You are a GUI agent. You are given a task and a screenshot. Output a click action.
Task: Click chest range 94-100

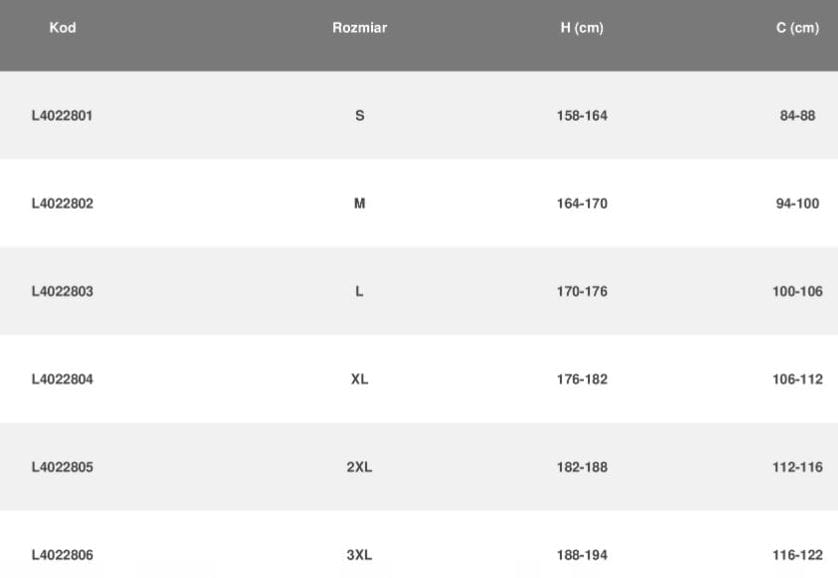click(797, 204)
